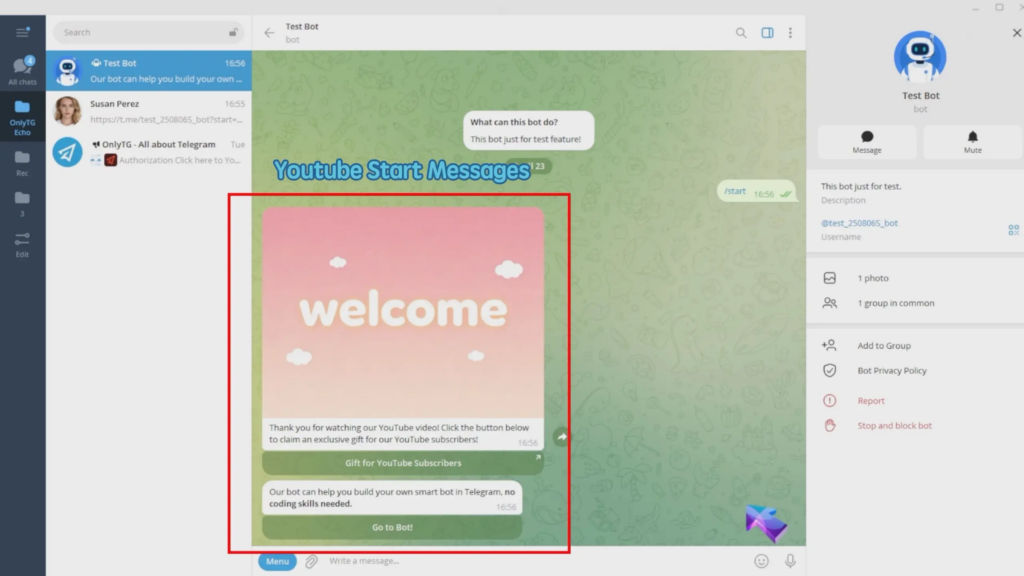Open the Telegram hamburger menu
Screen dimensions: 1024x576
pos(22,31)
